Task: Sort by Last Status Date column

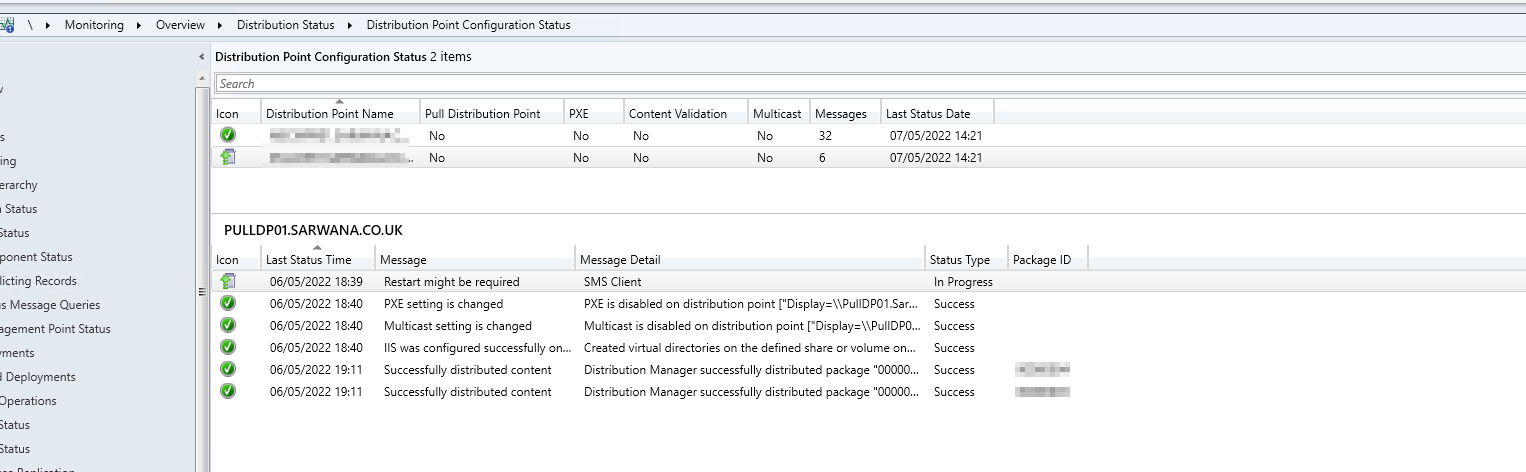Action: (937, 113)
